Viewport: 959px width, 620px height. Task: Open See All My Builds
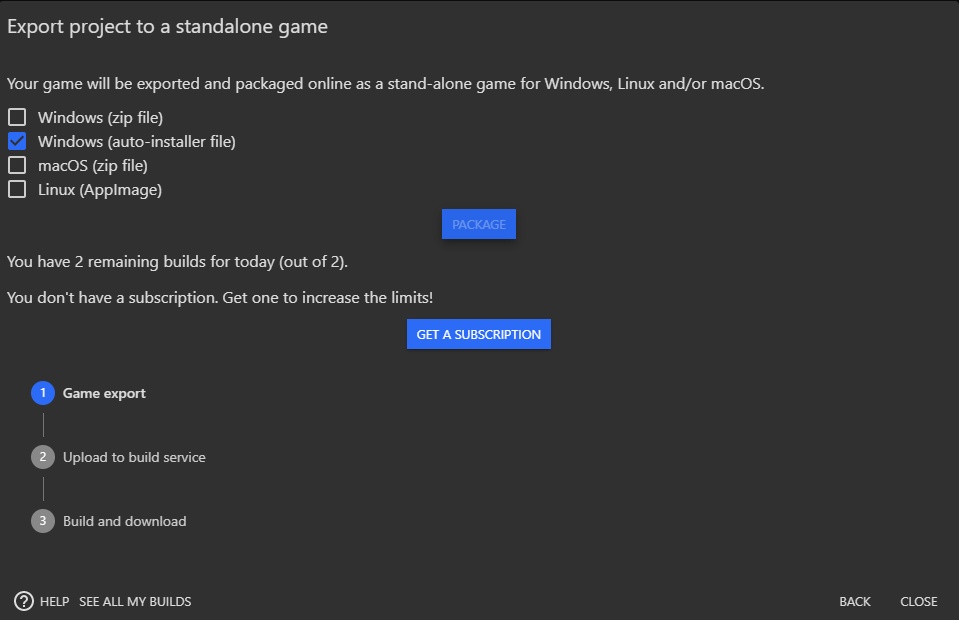pos(135,602)
